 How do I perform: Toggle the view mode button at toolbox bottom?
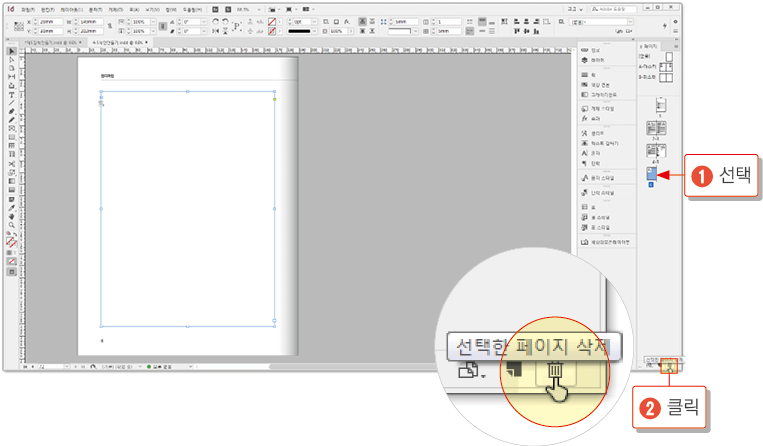pyautogui.click(x=12, y=272)
